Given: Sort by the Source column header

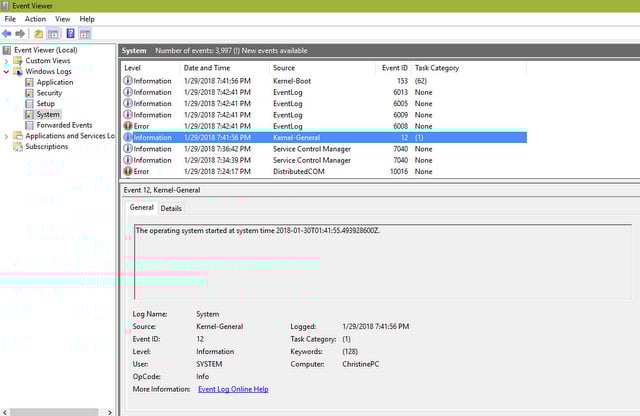Looking at the screenshot, I should (x=322, y=68).
